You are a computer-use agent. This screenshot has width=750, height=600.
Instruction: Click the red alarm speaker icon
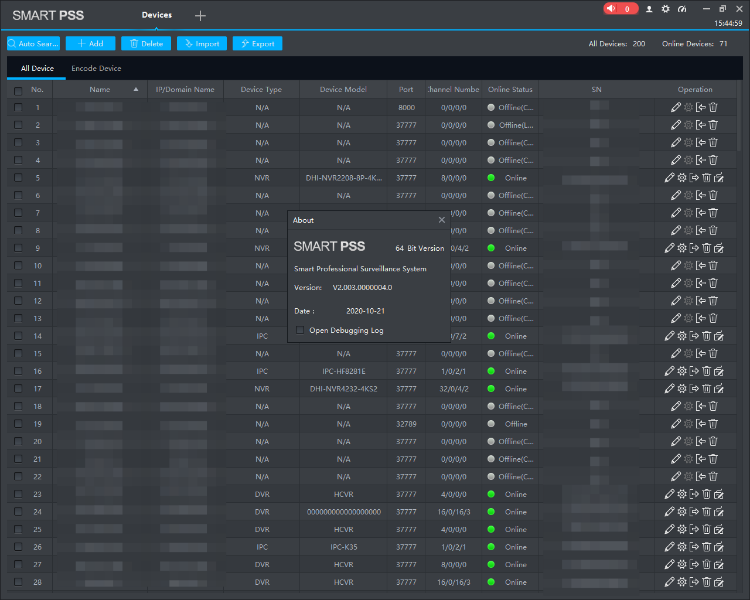tap(611, 9)
